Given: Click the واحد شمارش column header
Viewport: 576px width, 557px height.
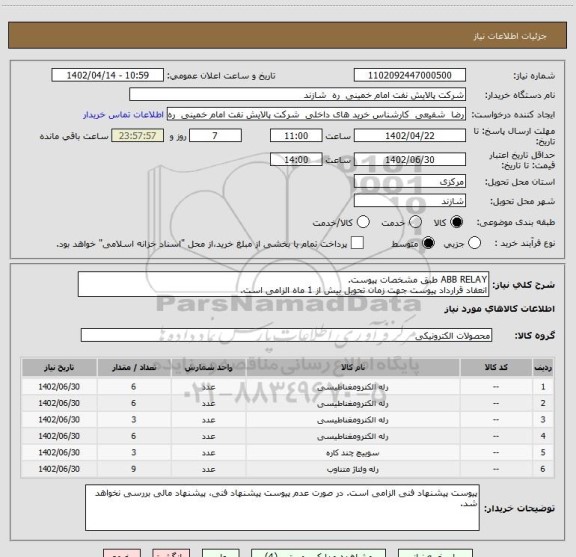Looking at the screenshot, I should (209, 367).
